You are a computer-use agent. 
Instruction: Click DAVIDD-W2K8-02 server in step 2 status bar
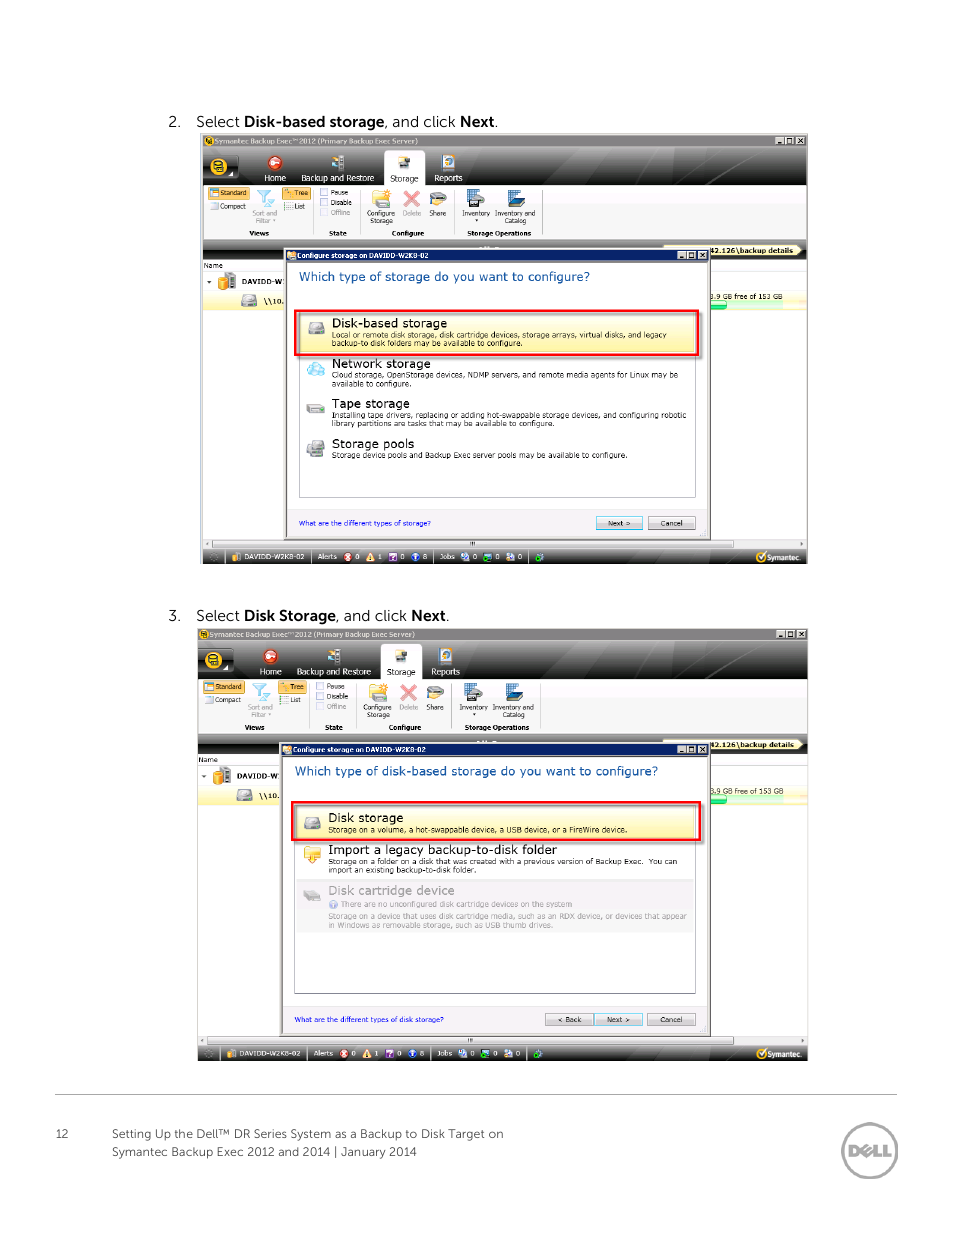click(268, 557)
